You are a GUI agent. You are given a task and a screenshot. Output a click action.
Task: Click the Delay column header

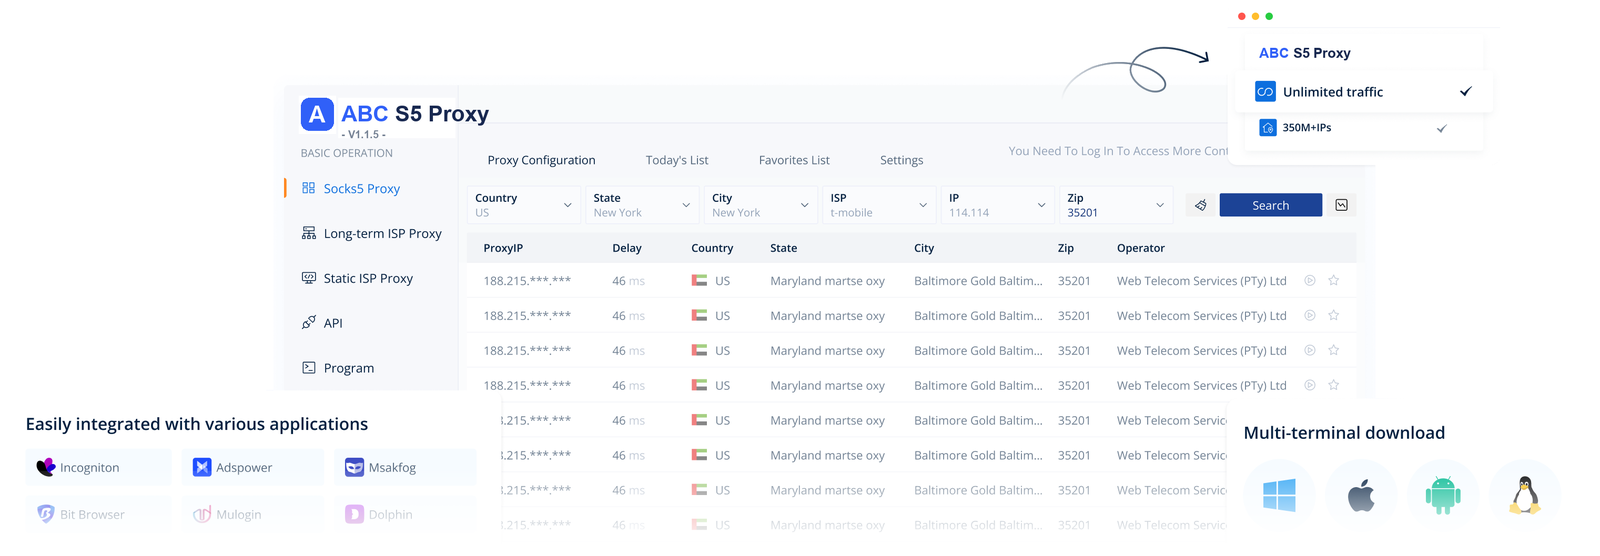coord(627,248)
